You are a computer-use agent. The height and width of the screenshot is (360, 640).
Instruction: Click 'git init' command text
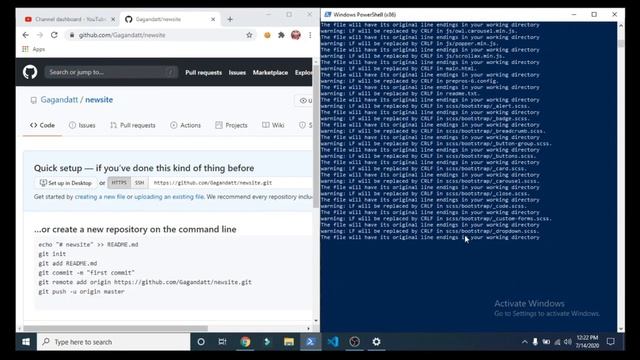point(52,254)
